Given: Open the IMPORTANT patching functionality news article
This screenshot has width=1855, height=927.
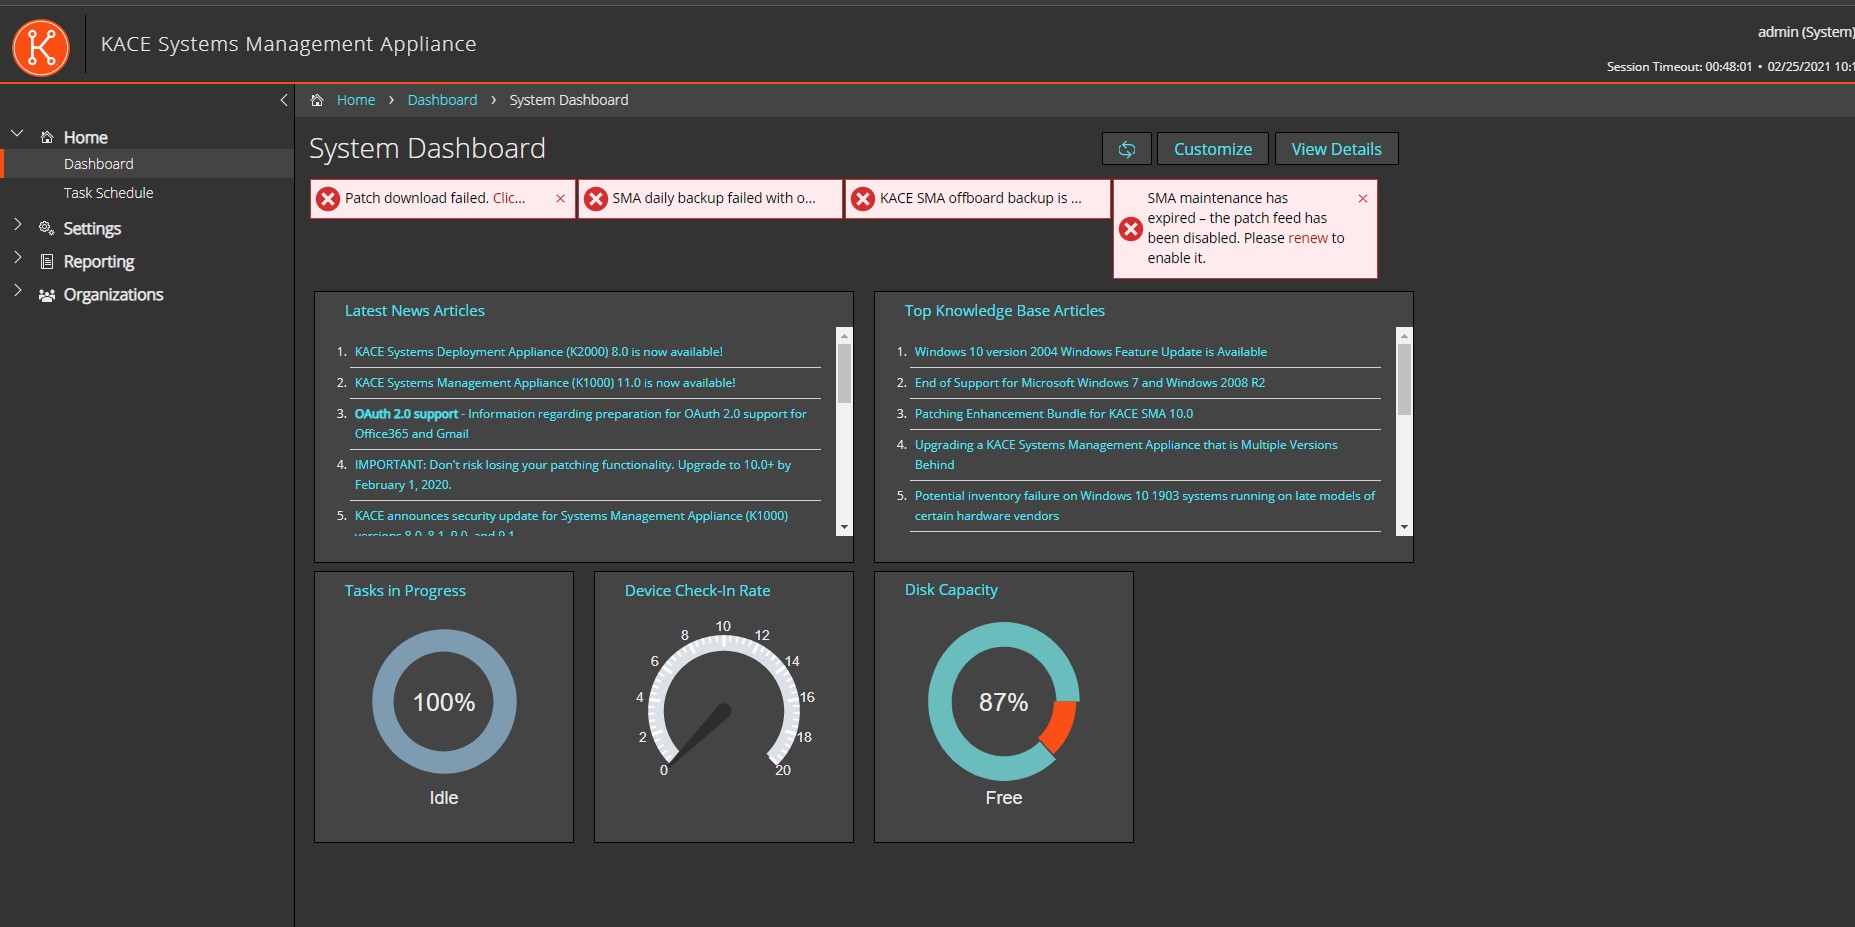Looking at the screenshot, I should click(x=573, y=475).
